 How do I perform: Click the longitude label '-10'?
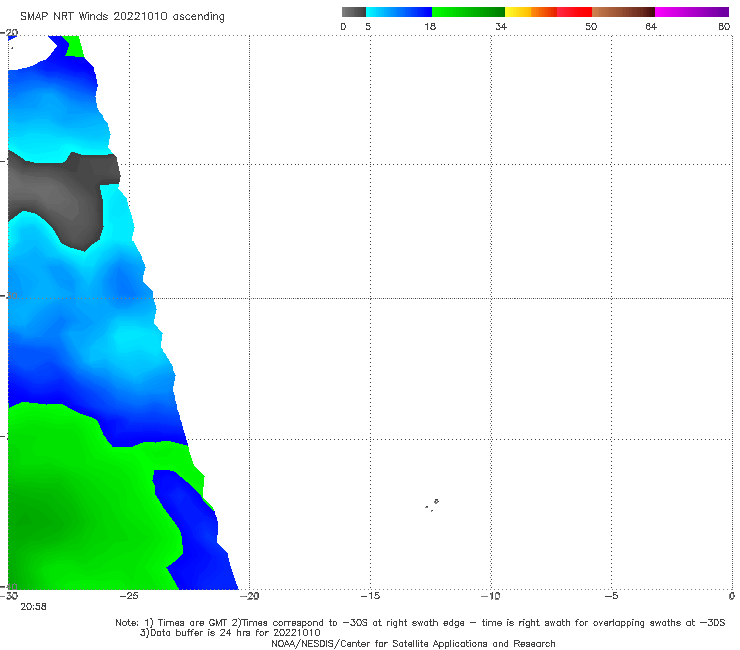coord(491,596)
